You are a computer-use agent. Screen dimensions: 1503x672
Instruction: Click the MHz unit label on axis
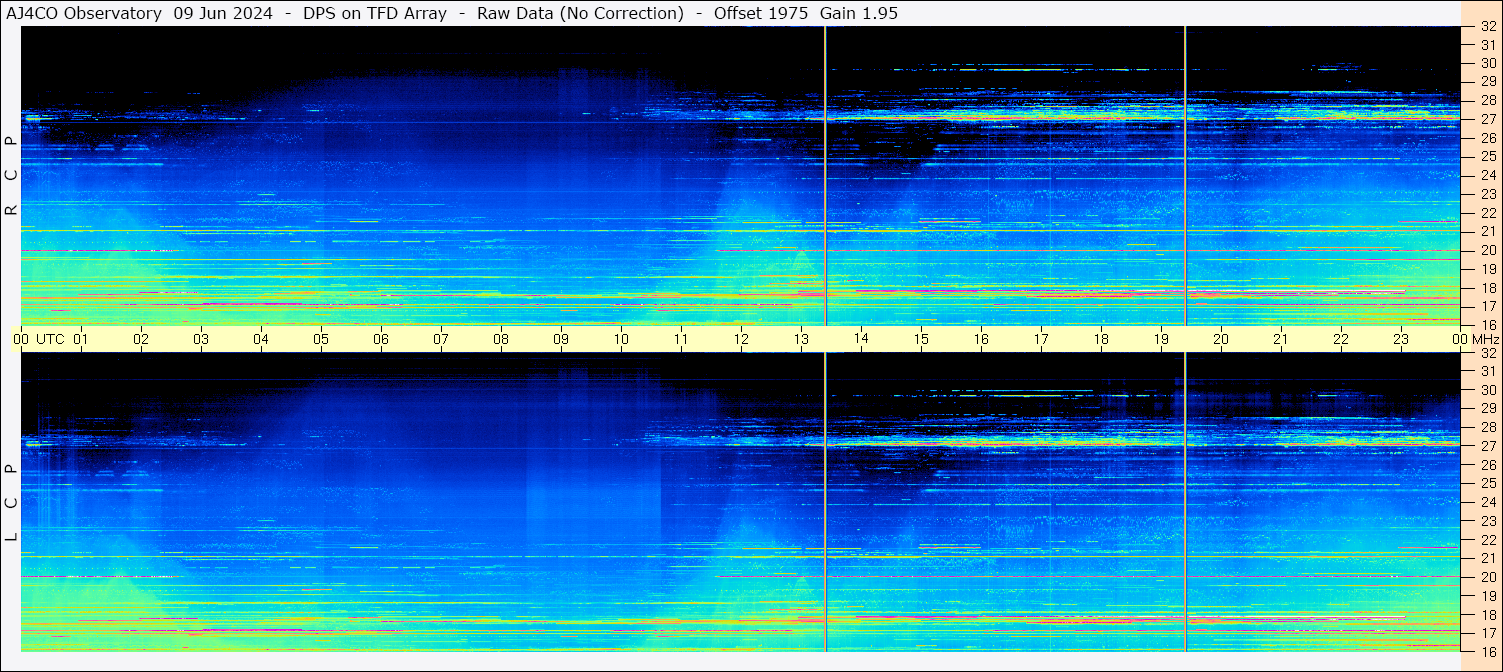click(1483, 339)
